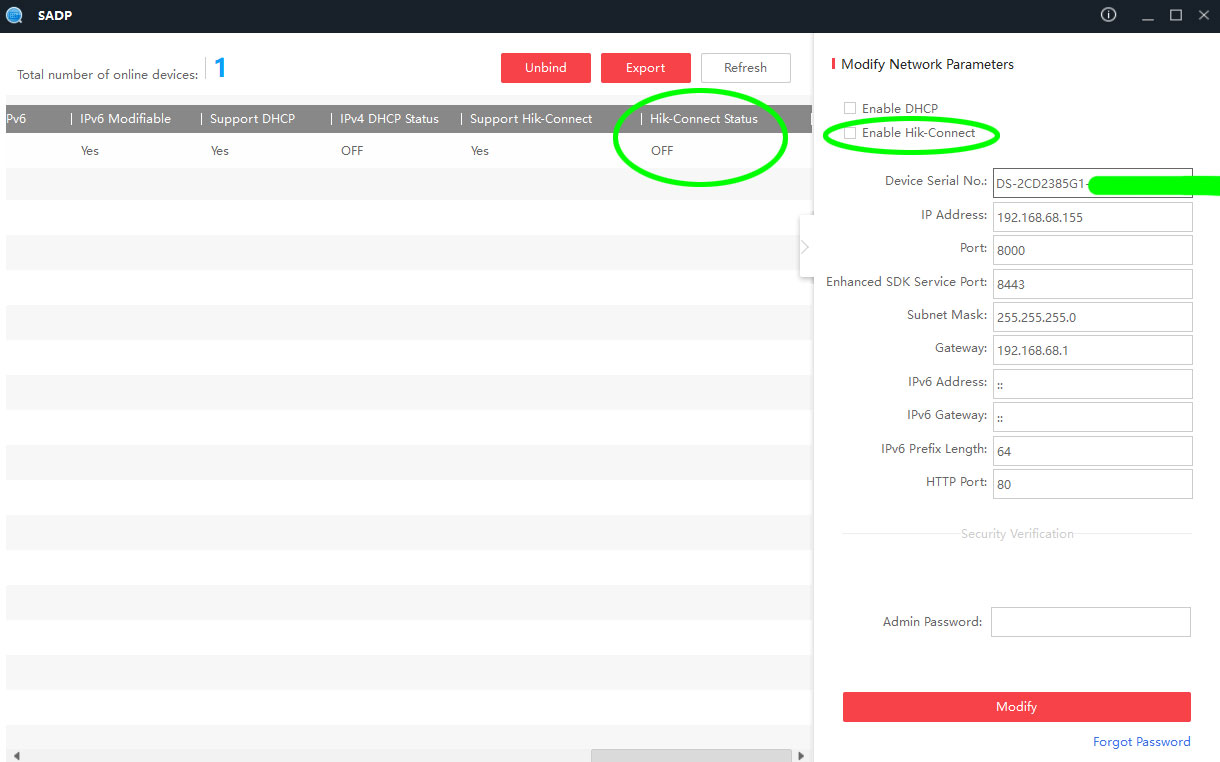Image resolution: width=1220 pixels, height=762 pixels.
Task: Click the horizontal scrollbar thumb
Action: tap(690, 756)
